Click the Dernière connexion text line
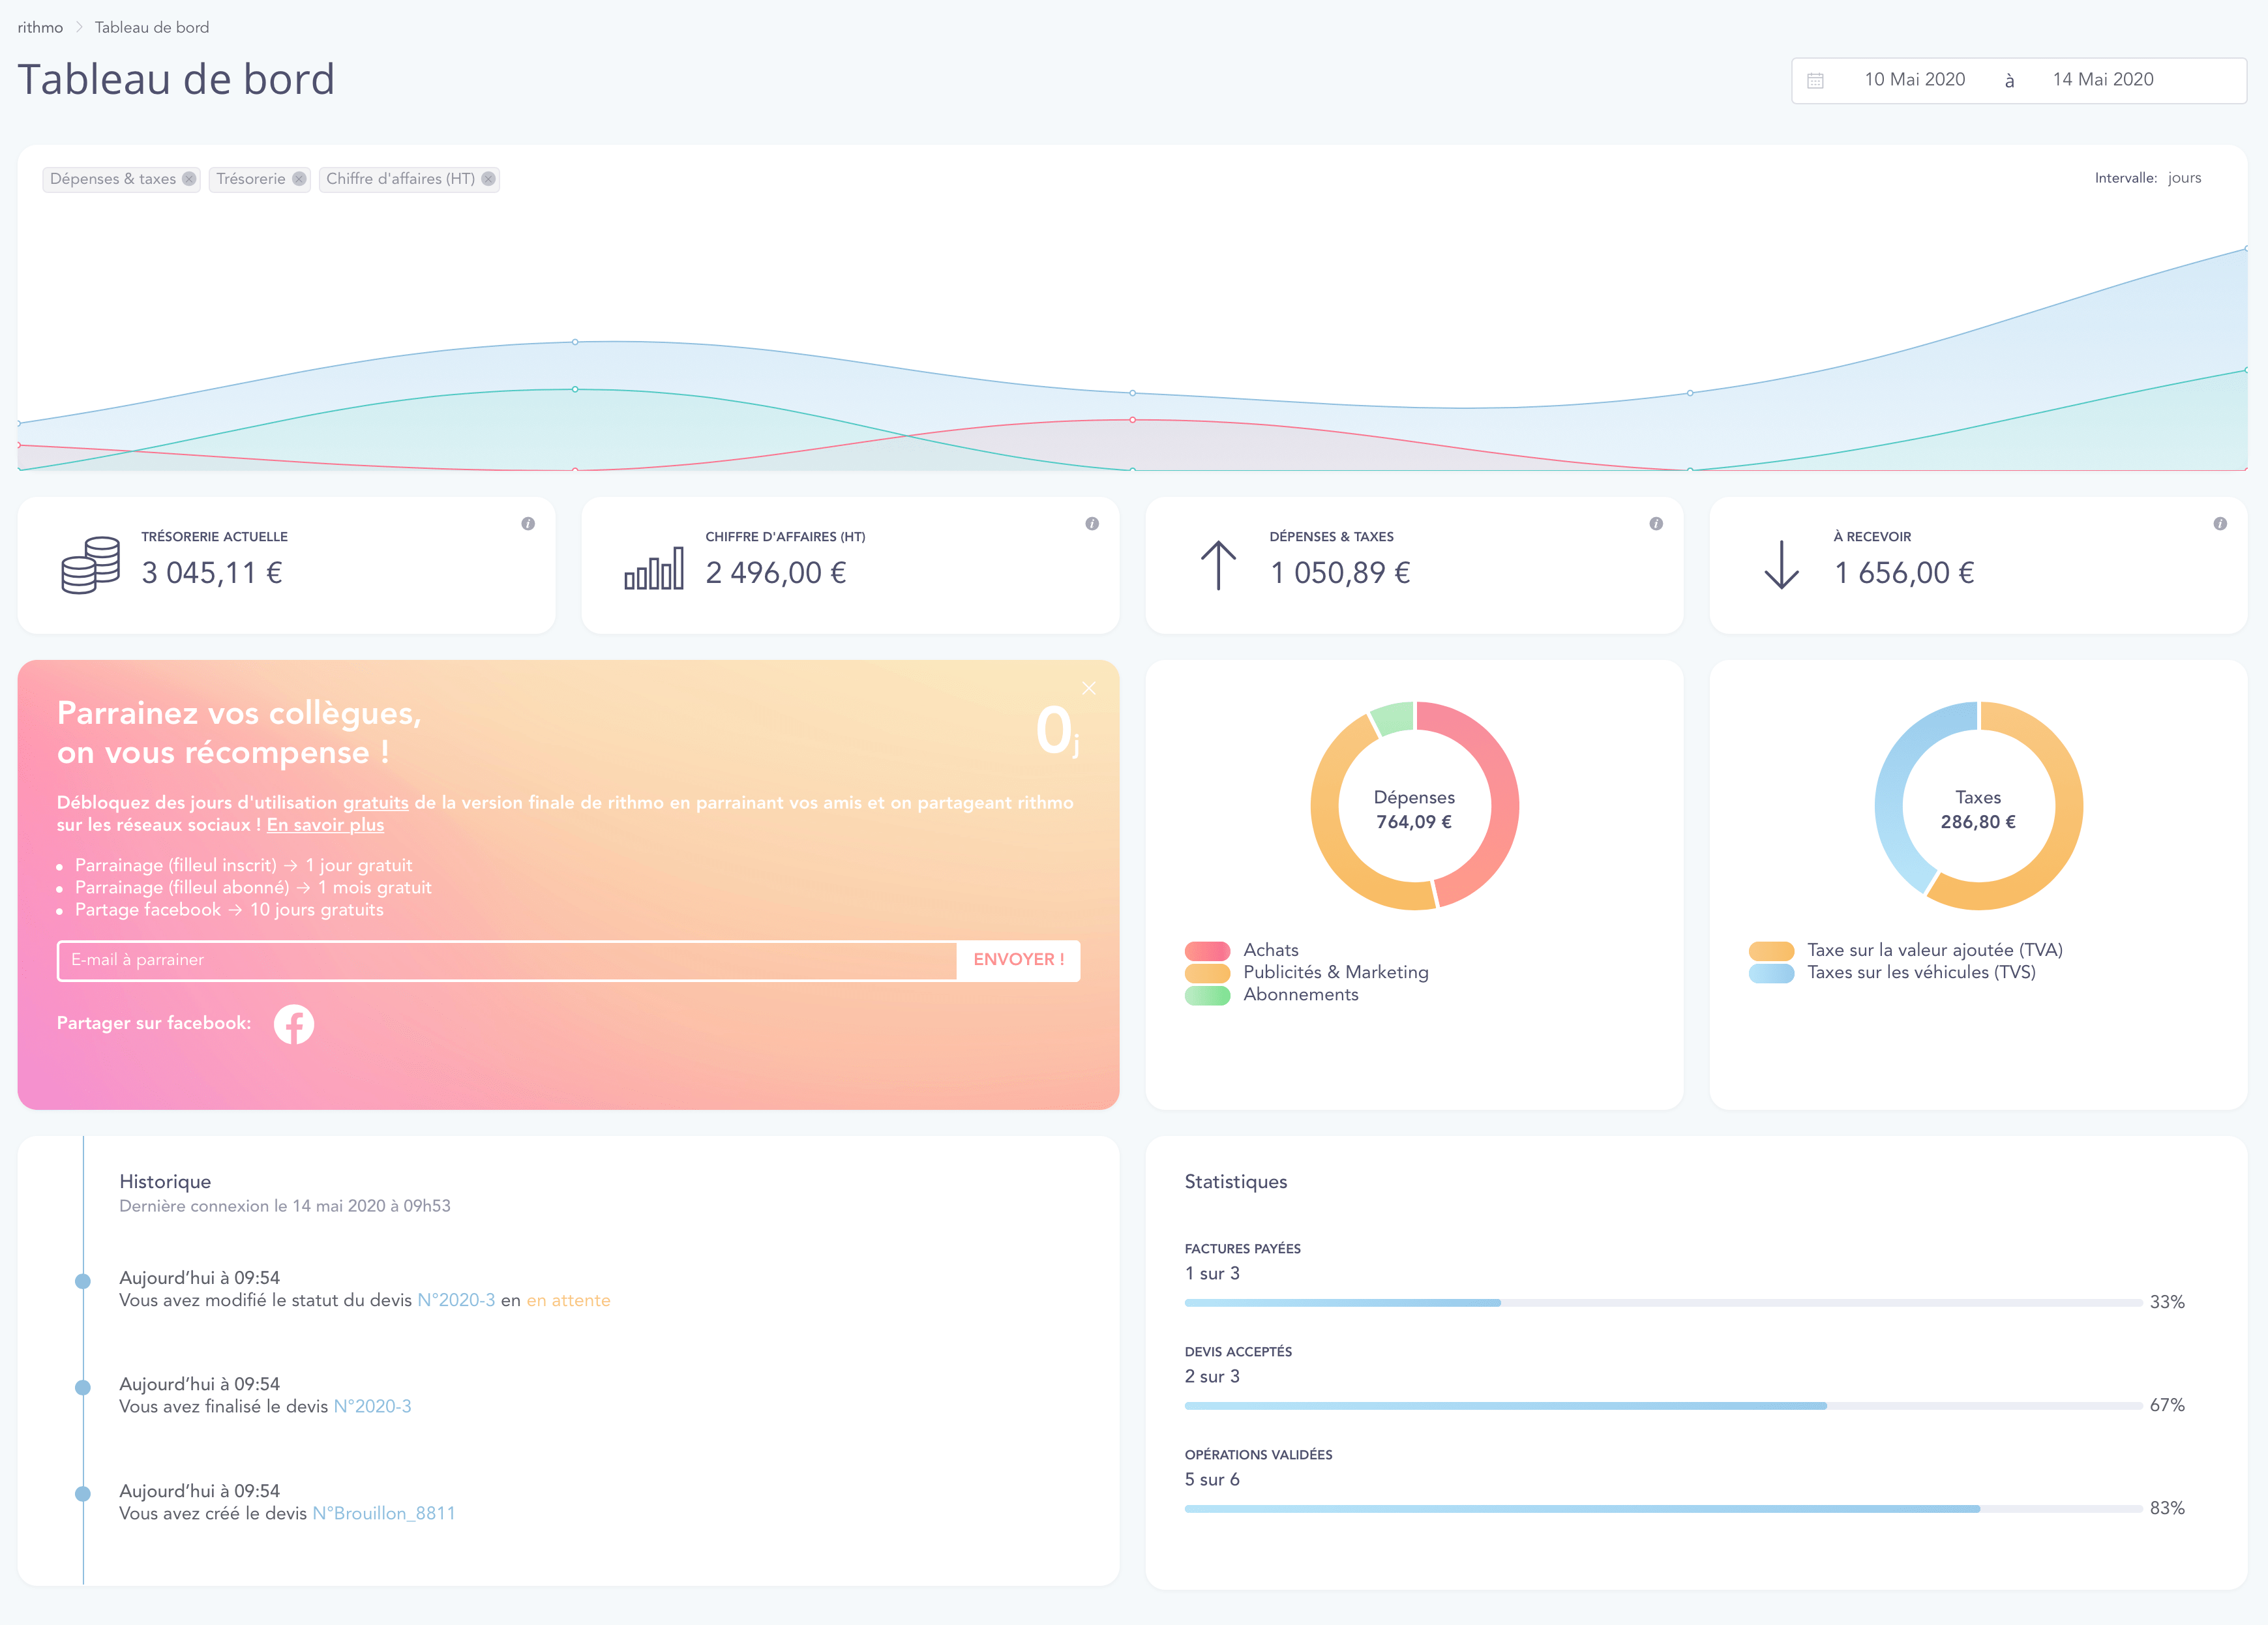This screenshot has height=1625, width=2268. tap(285, 1206)
